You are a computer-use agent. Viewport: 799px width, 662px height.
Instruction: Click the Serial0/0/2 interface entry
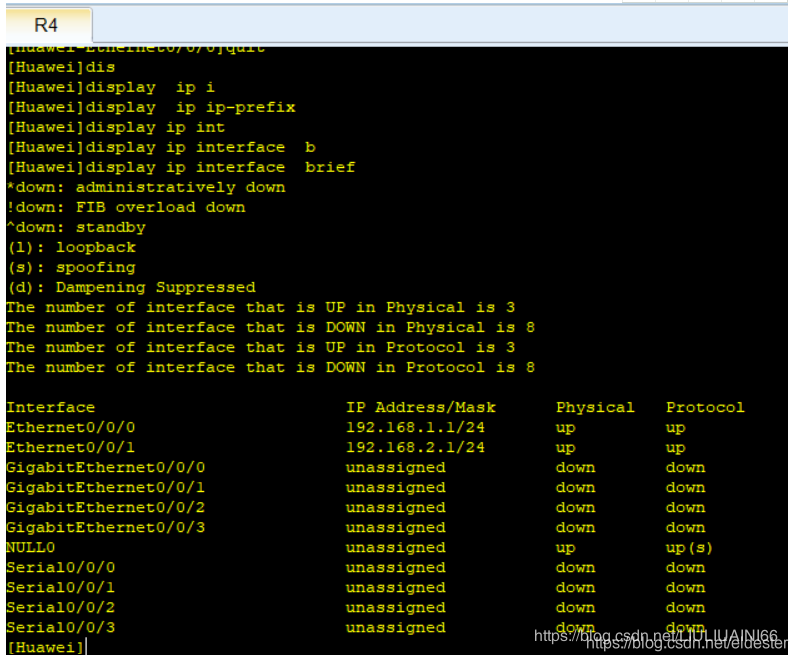[61, 607]
